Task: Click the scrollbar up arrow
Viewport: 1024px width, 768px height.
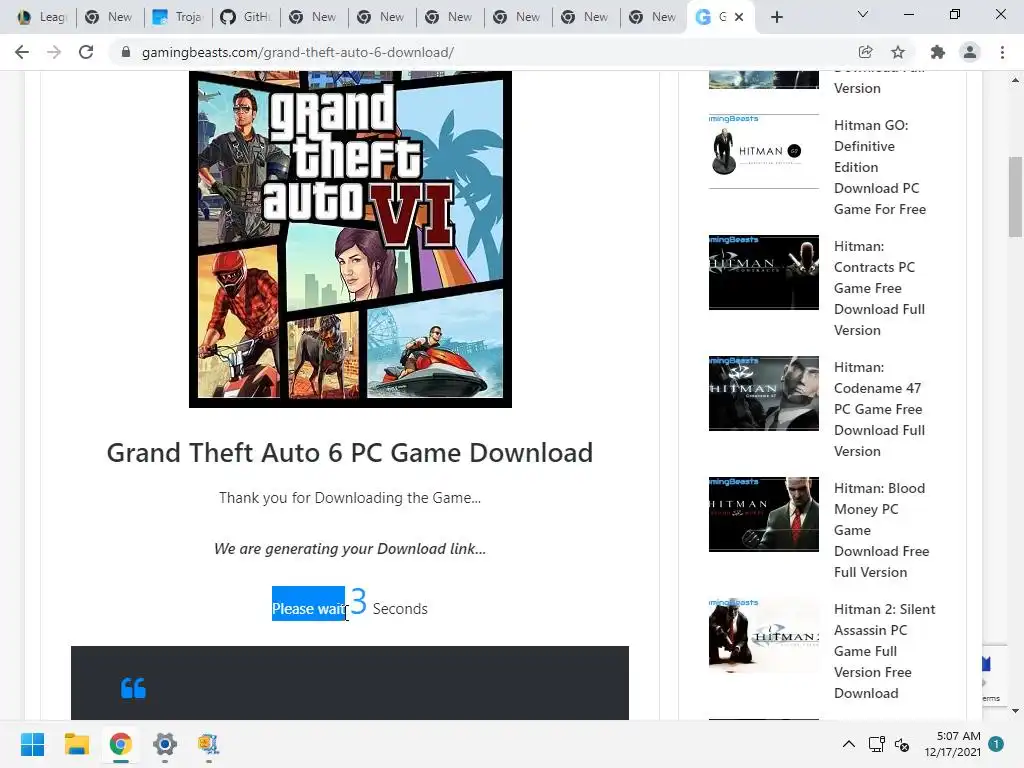Action: point(1015,80)
